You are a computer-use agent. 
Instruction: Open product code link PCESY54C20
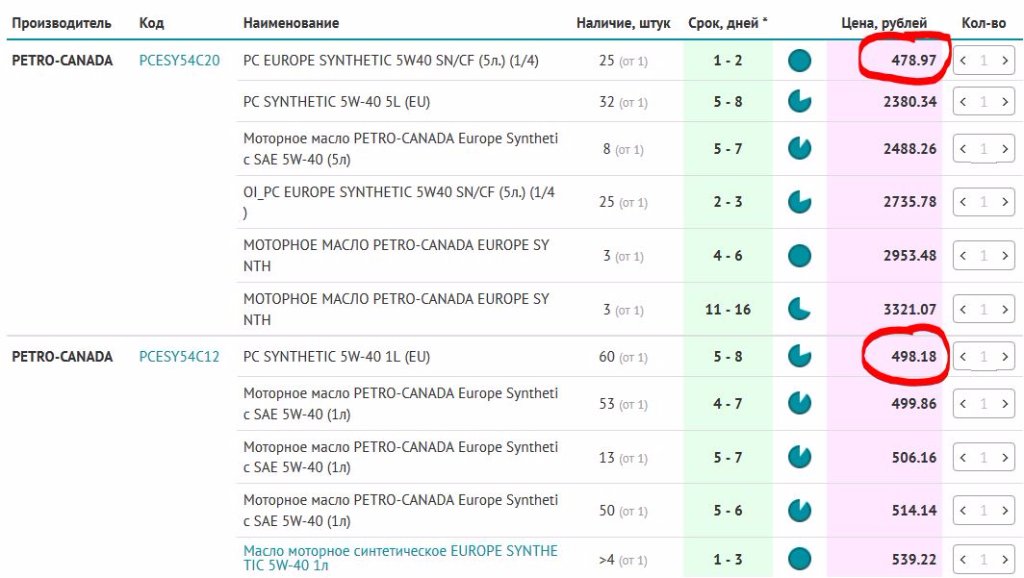point(180,61)
